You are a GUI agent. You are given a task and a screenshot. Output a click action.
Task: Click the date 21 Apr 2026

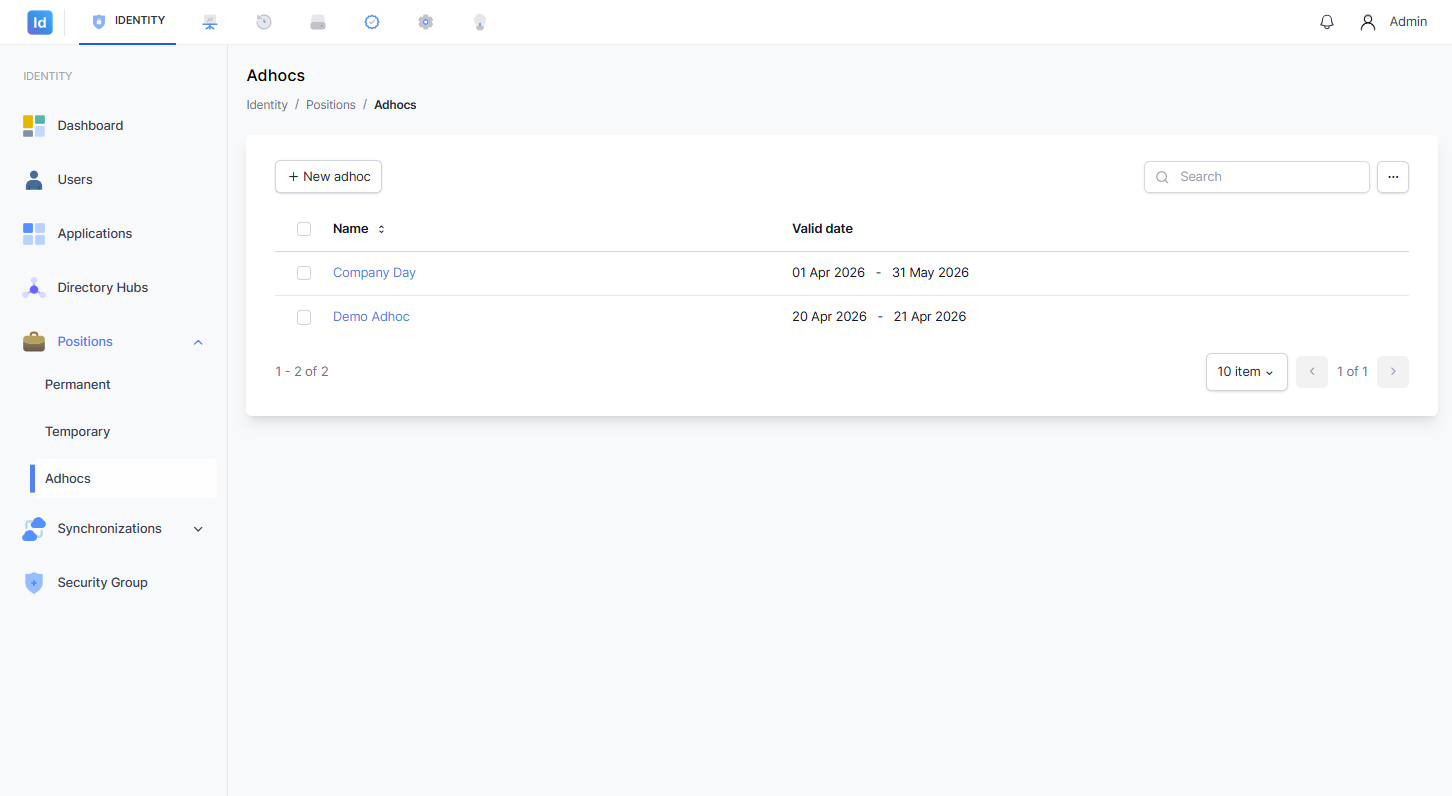pyautogui.click(x=930, y=317)
